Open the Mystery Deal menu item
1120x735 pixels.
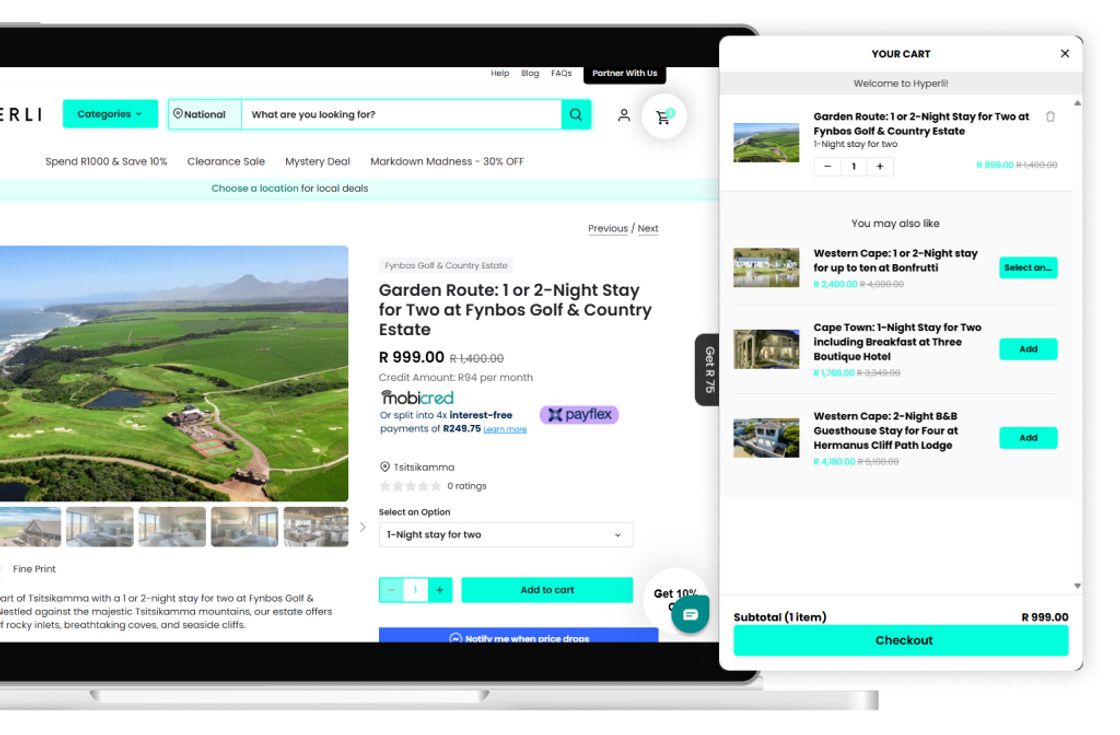pyautogui.click(x=317, y=161)
